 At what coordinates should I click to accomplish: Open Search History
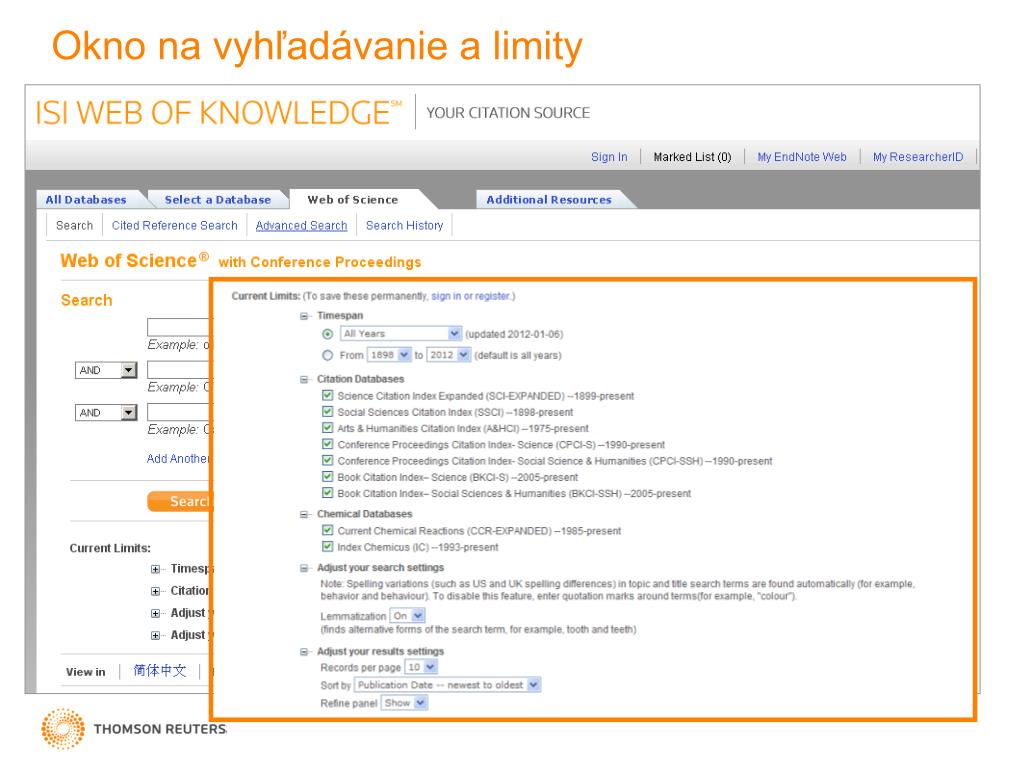click(404, 225)
